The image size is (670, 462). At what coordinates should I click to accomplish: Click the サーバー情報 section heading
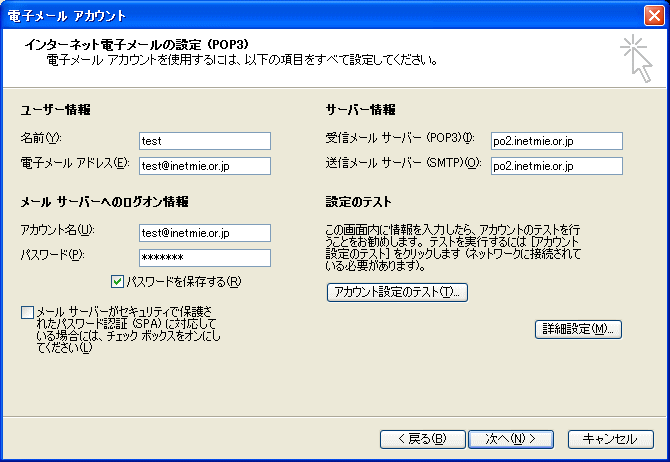(360, 110)
